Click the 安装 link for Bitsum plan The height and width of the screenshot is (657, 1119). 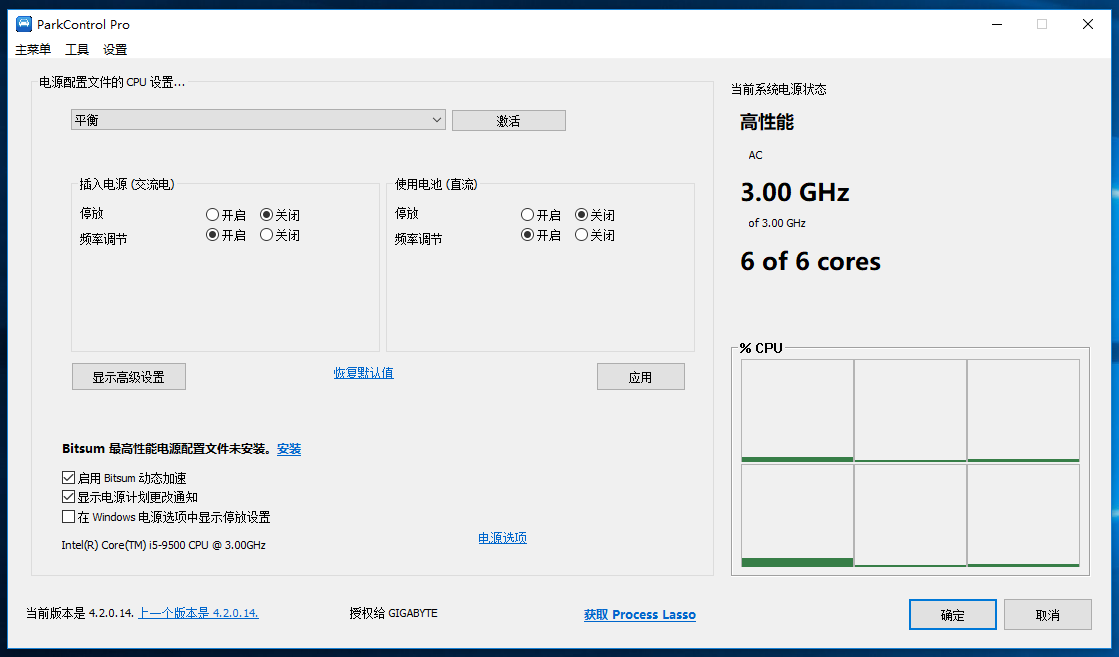(x=289, y=450)
